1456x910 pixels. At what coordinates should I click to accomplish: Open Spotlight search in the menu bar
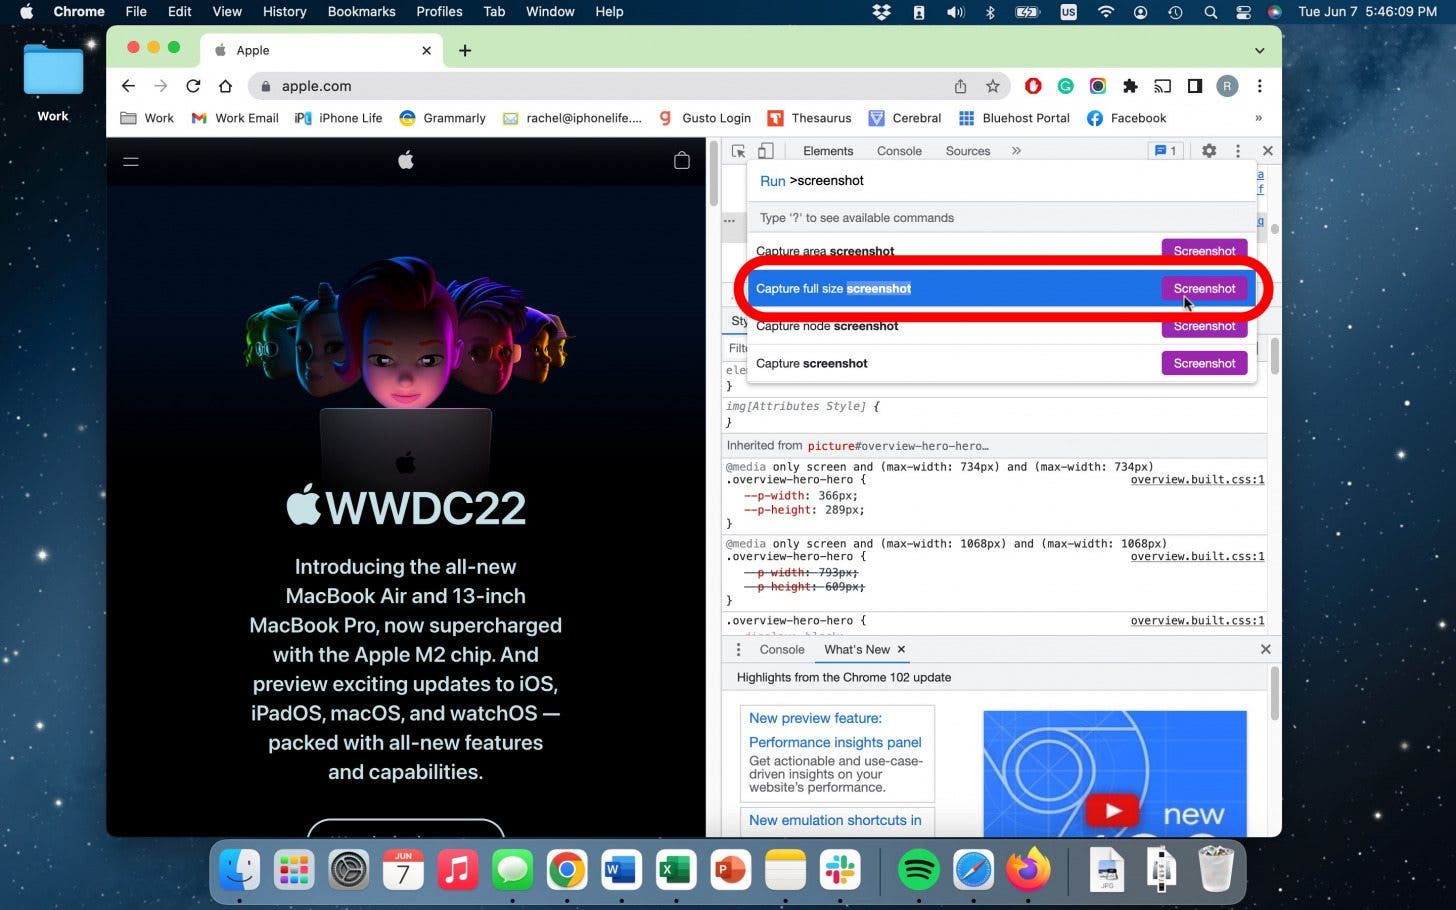[x=1210, y=12]
